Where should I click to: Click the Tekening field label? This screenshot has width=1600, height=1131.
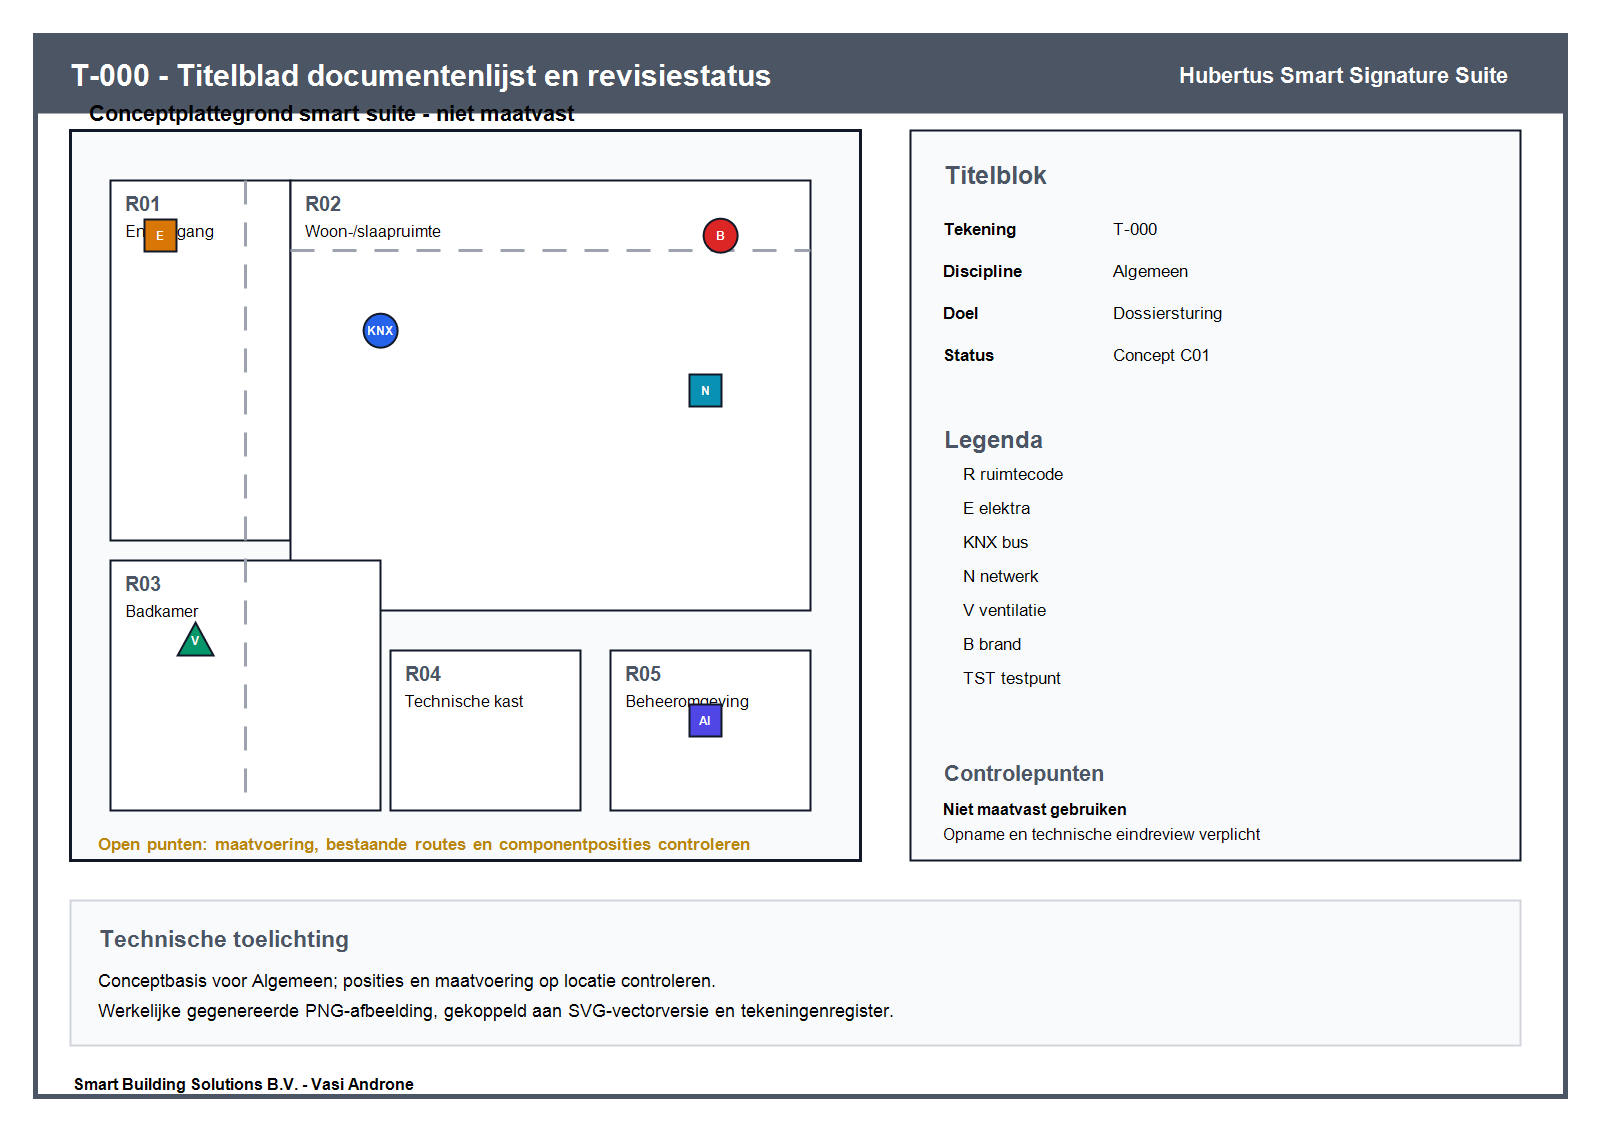coord(979,229)
